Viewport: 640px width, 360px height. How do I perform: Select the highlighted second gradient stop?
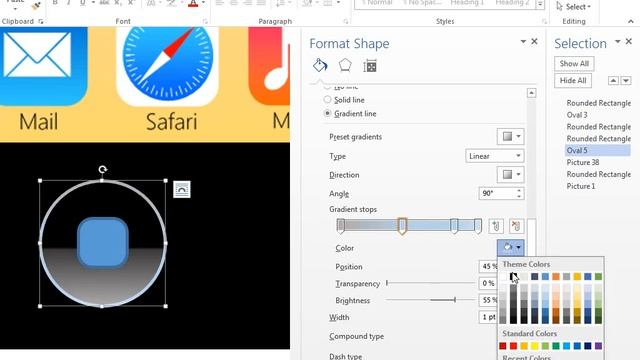[x=402, y=226]
